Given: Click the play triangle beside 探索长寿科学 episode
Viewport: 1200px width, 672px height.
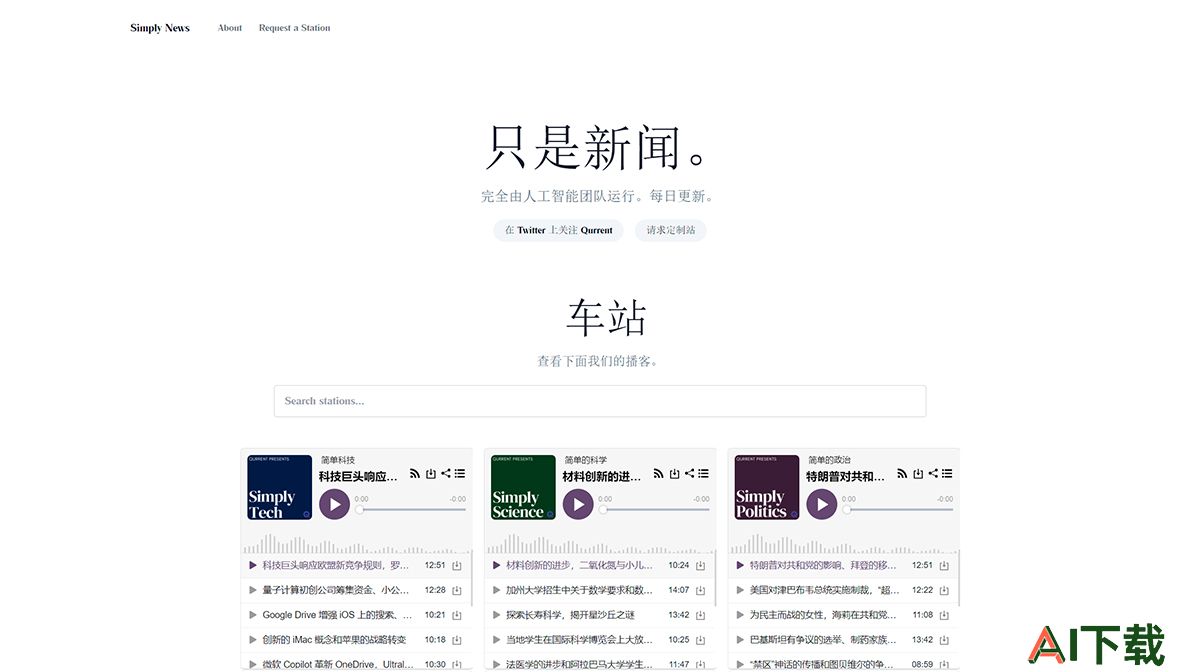Looking at the screenshot, I should click(x=497, y=615).
